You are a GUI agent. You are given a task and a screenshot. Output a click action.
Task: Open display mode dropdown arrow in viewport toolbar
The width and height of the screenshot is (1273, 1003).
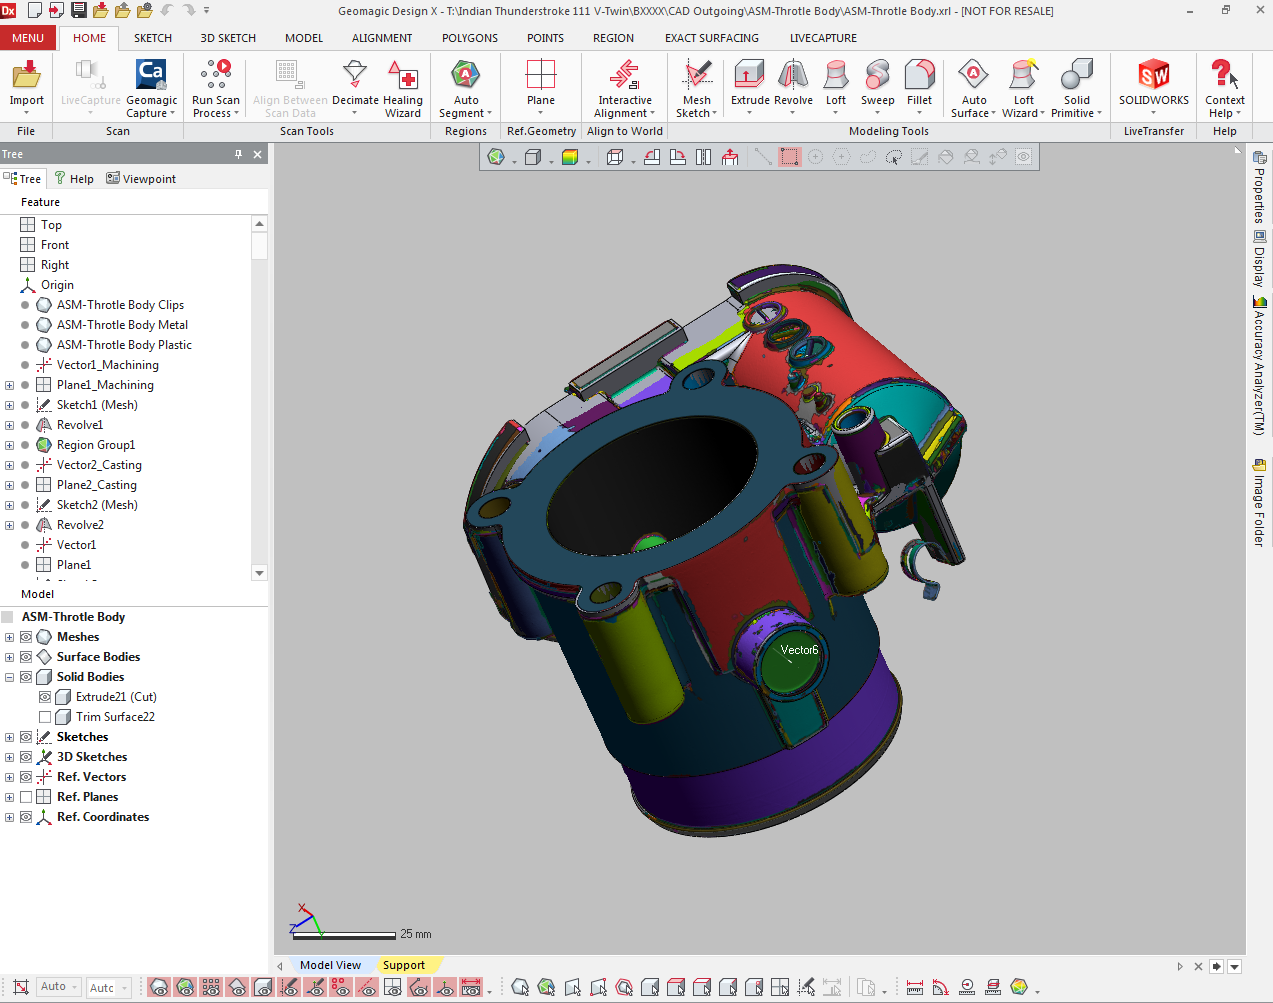click(x=551, y=160)
